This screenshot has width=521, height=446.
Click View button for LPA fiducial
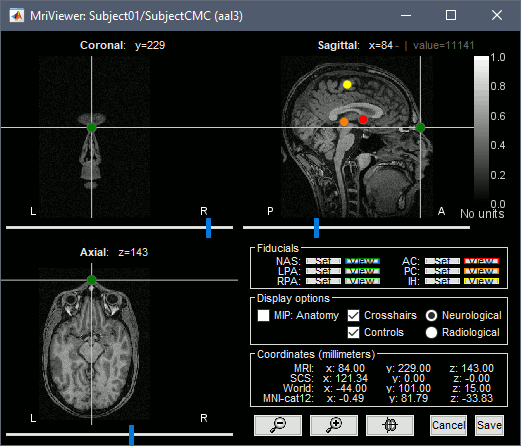362,271
